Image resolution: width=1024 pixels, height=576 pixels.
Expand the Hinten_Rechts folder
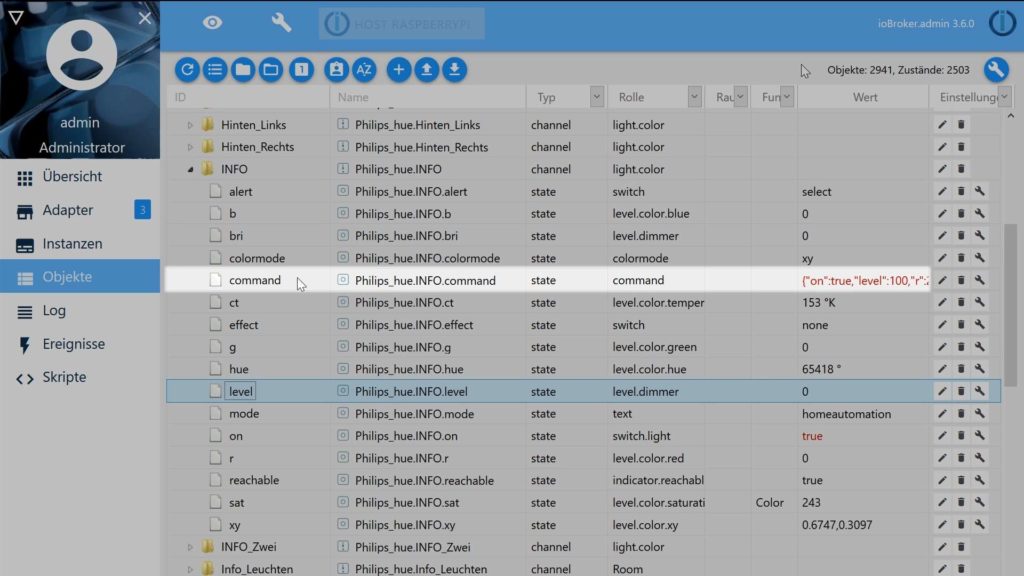pos(190,147)
